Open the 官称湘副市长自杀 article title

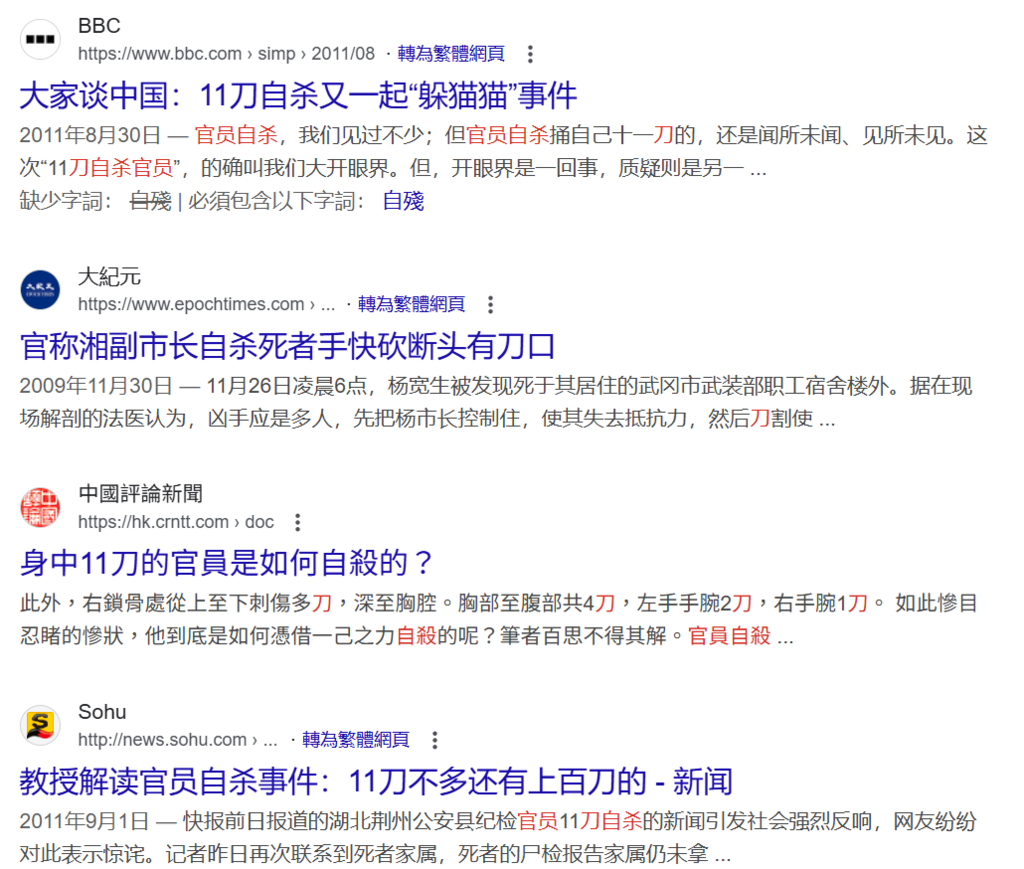(x=287, y=346)
